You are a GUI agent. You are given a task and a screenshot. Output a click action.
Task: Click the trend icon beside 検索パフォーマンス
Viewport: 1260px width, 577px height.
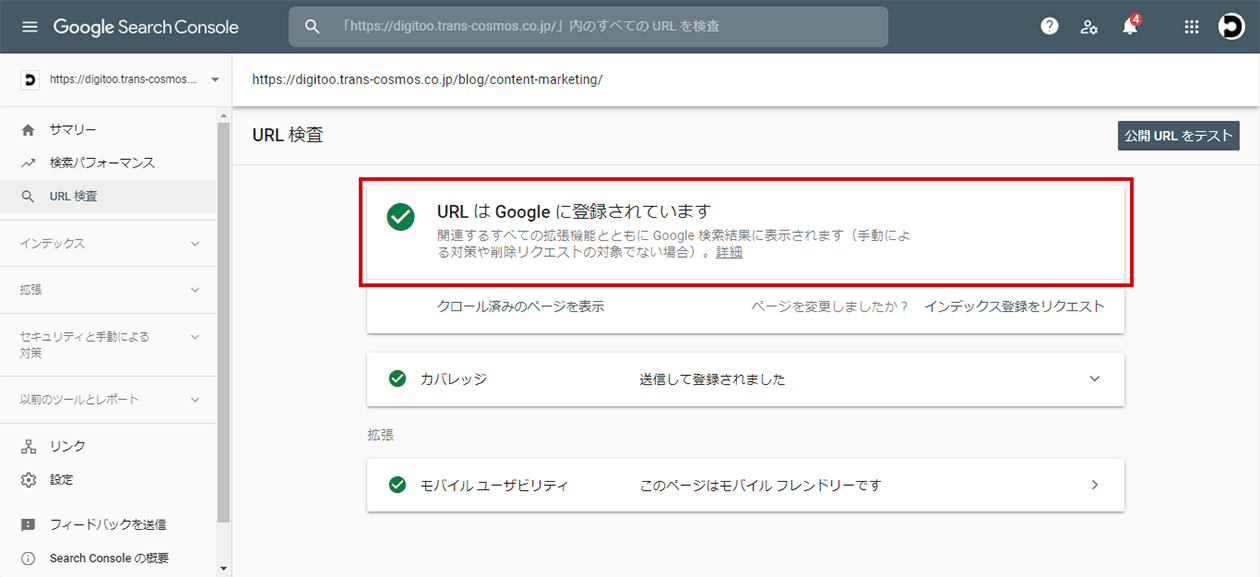point(28,163)
